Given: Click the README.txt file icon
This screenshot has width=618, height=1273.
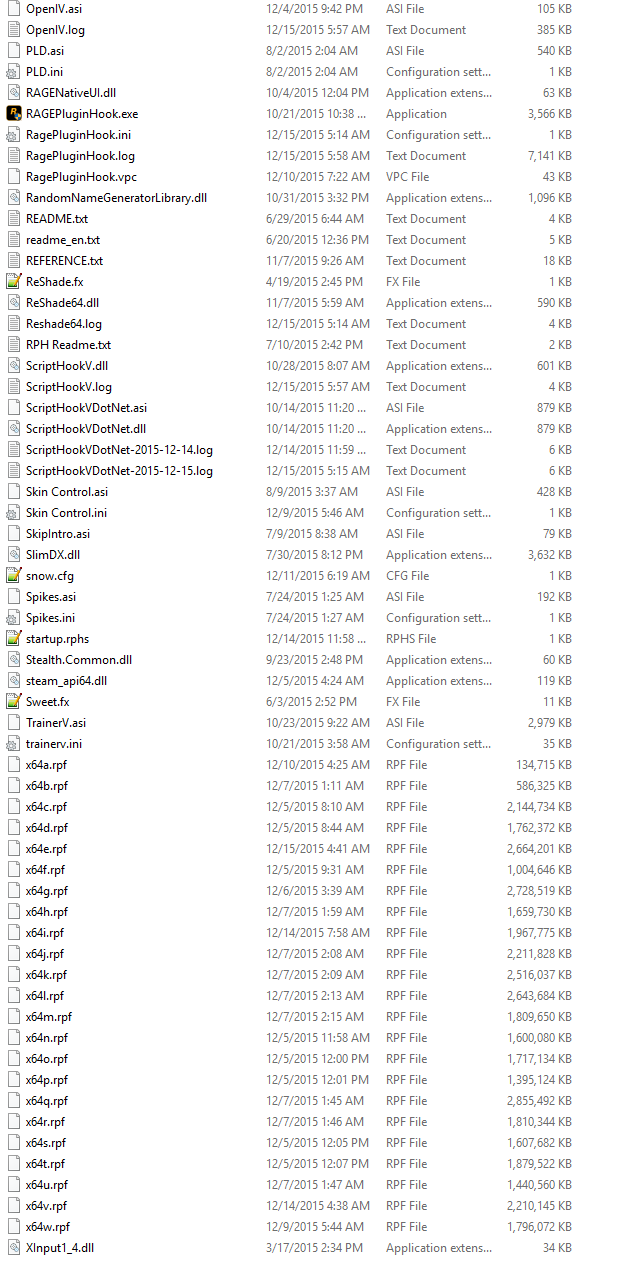Looking at the screenshot, I should pyautogui.click(x=14, y=219).
